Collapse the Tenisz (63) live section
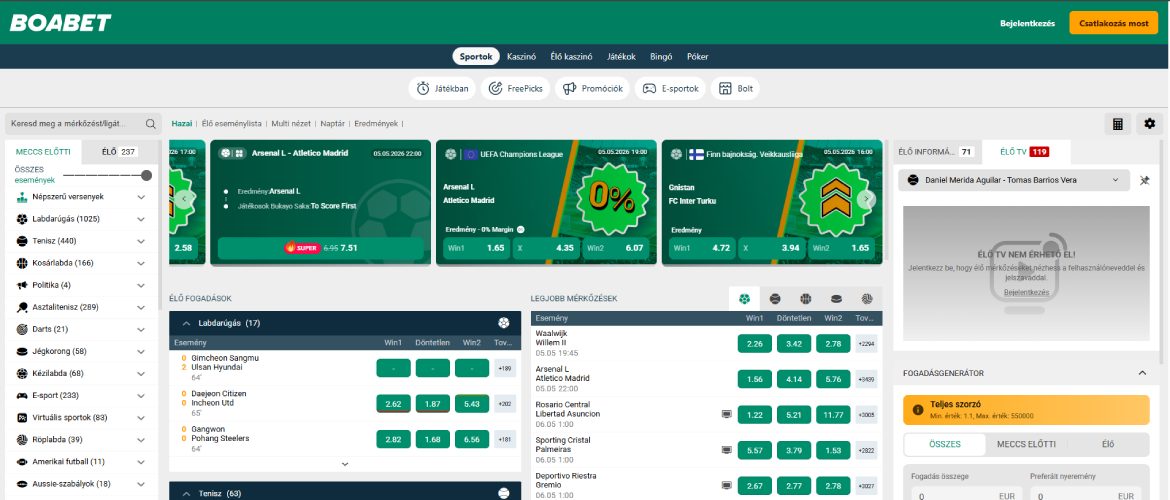 pos(187,493)
